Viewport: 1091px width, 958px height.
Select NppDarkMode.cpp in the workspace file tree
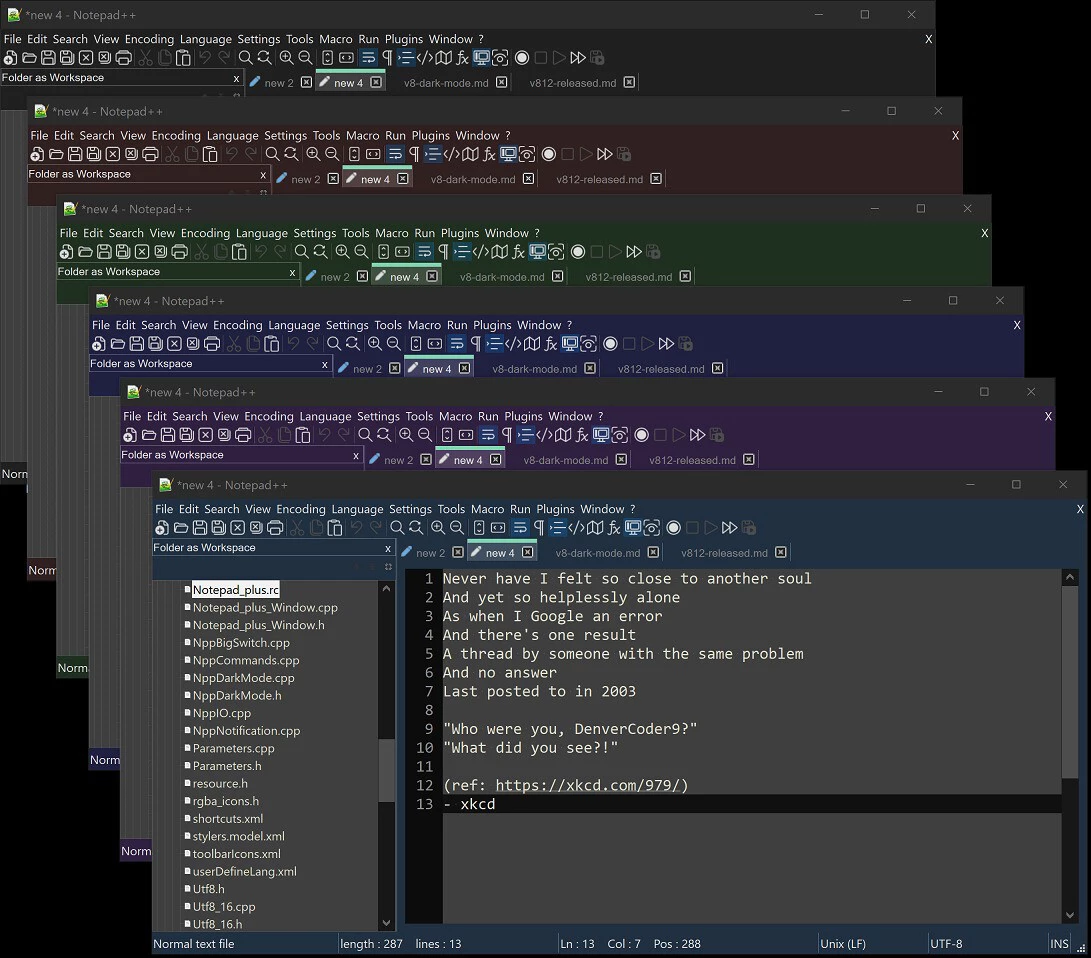[243, 678]
